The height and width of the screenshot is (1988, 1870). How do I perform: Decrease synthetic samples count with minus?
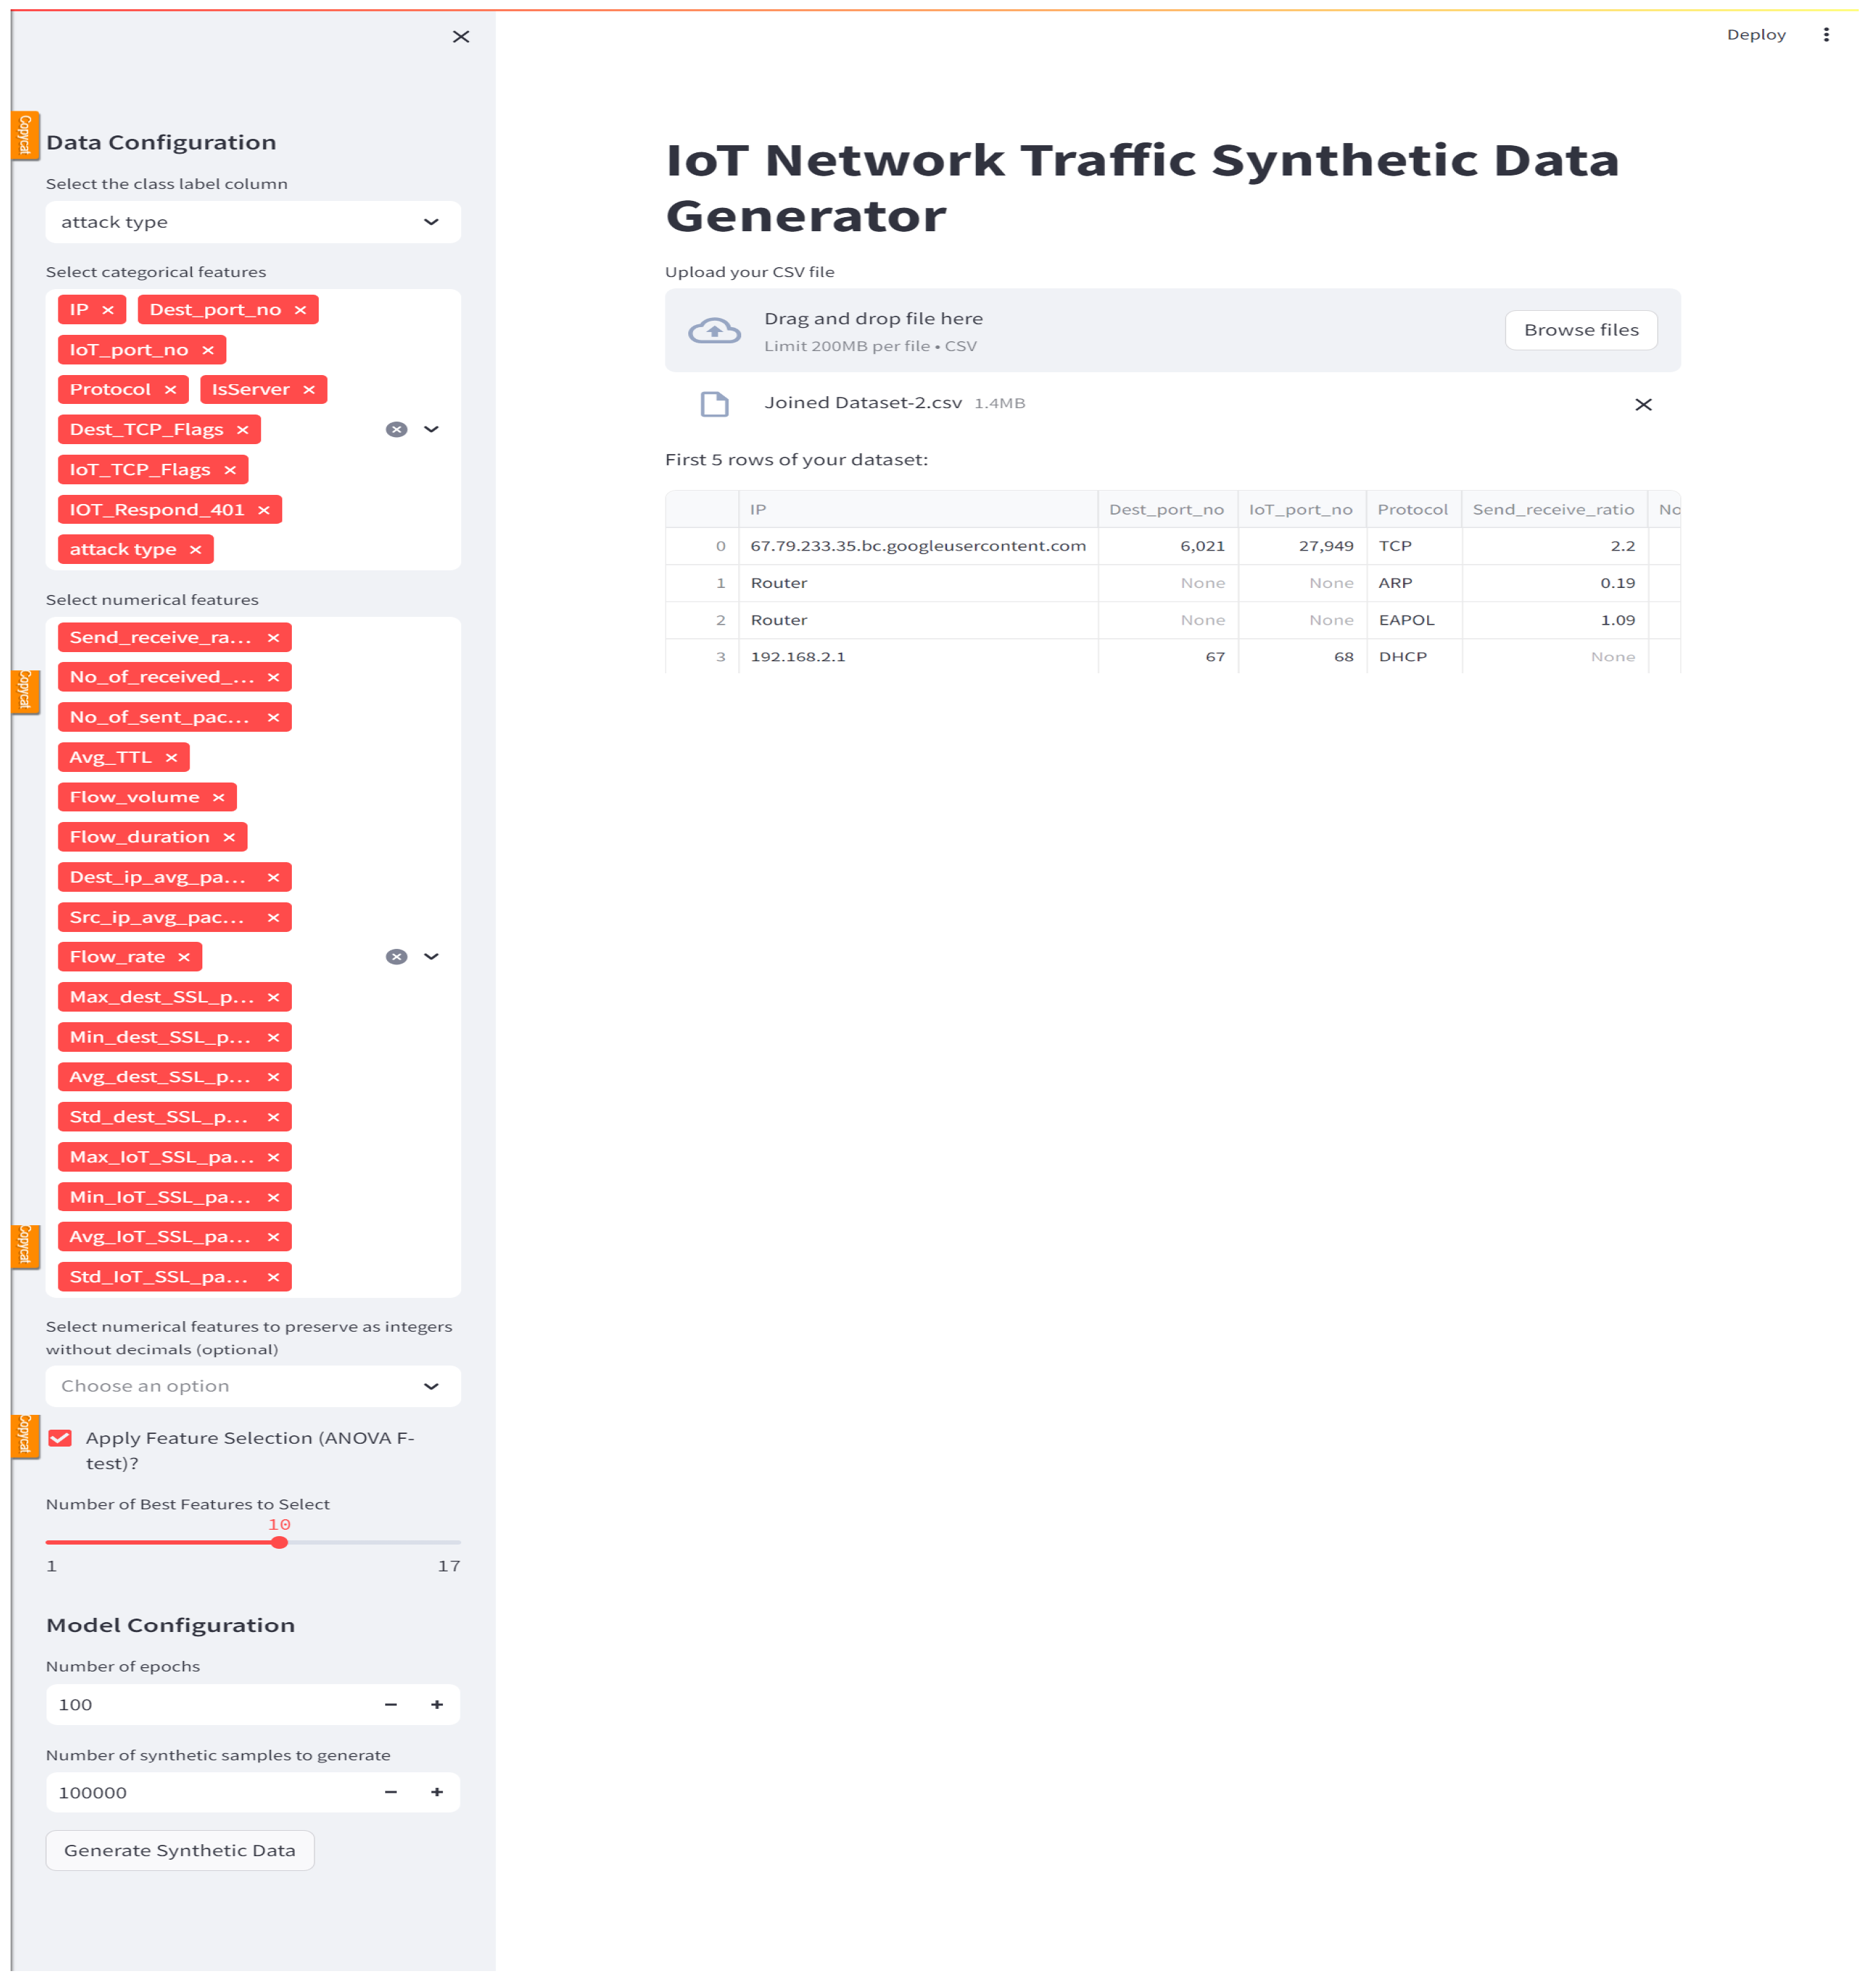pos(391,1793)
